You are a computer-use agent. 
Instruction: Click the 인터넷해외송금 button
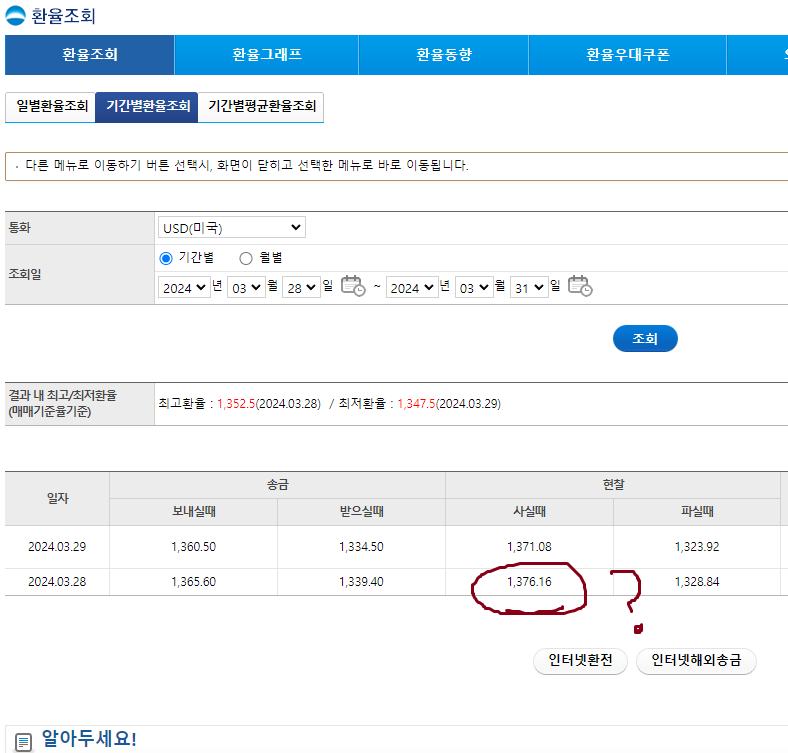pyautogui.click(x=696, y=661)
